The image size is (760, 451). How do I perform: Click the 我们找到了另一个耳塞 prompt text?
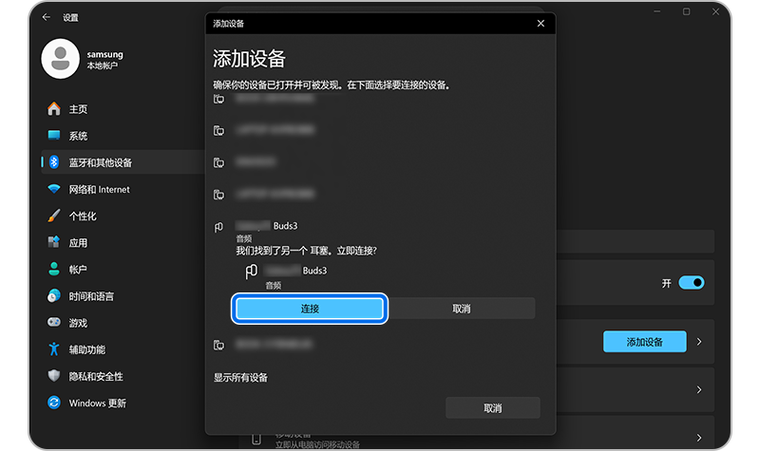click(x=306, y=251)
